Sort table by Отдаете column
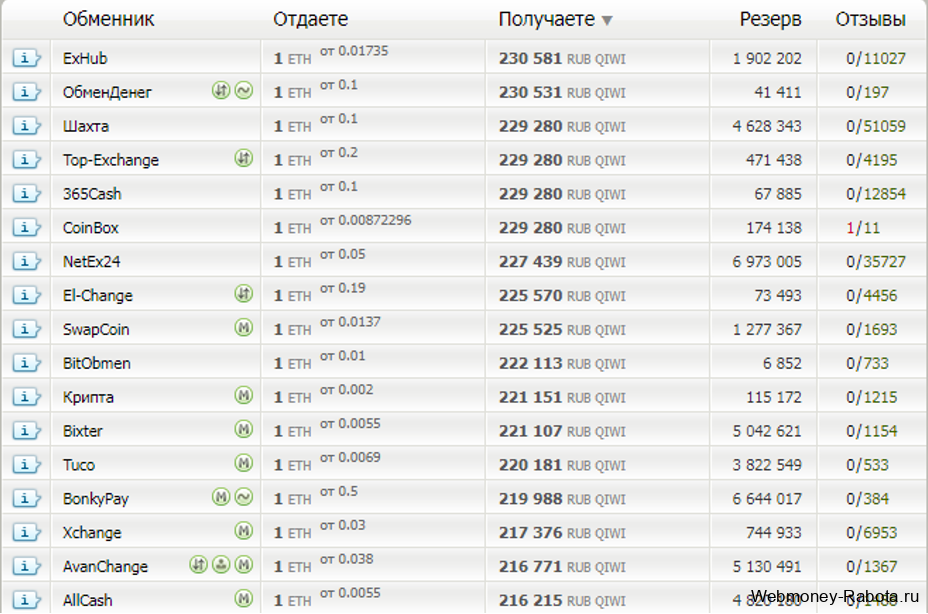This screenshot has height=614, width=928. [311, 20]
